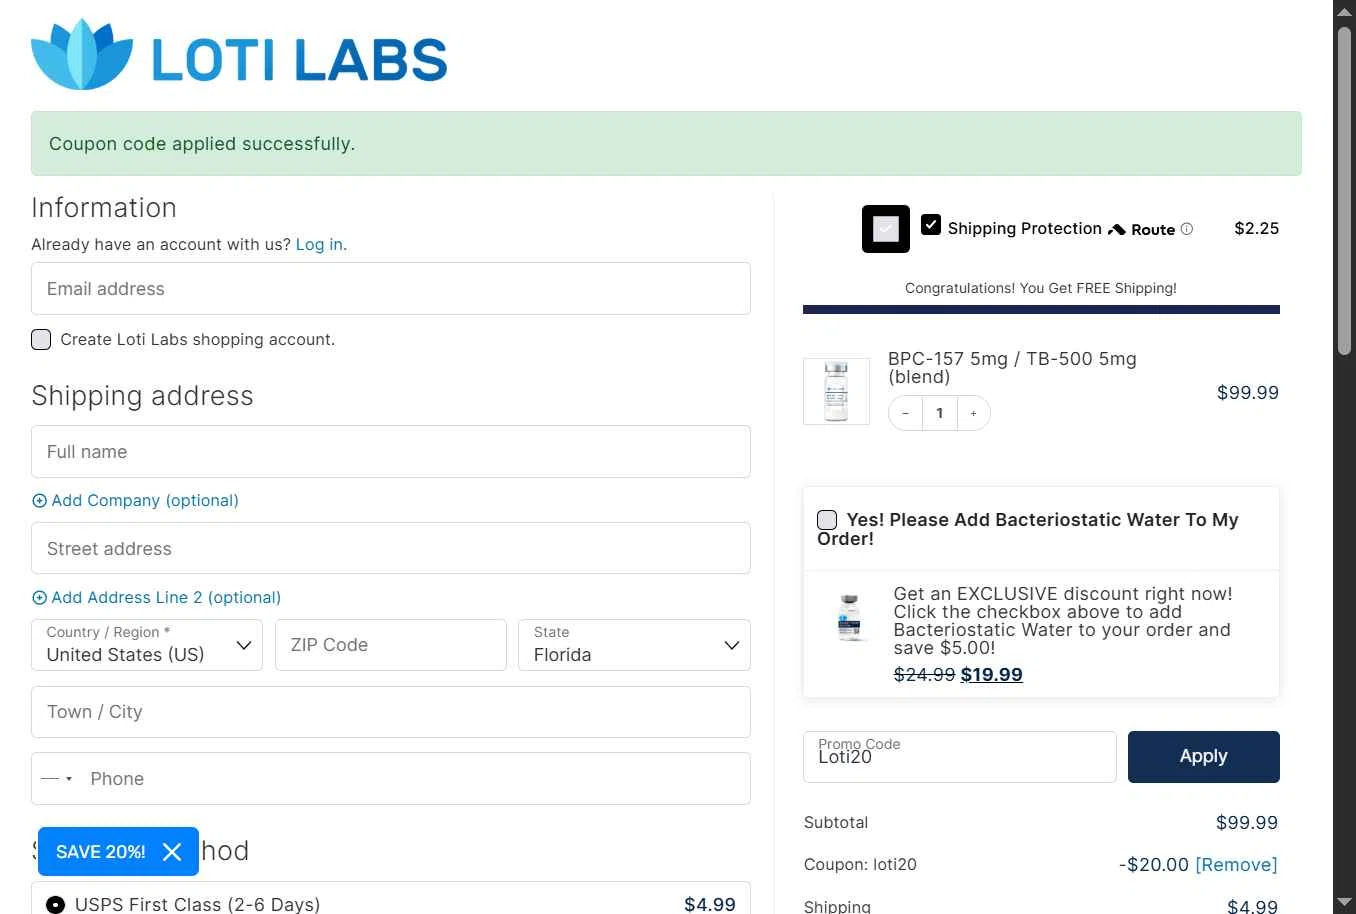1356x914 pixels.
Task: Click the black Route shield badge icon
Action: pyautogui.click(x=886, y=229)
